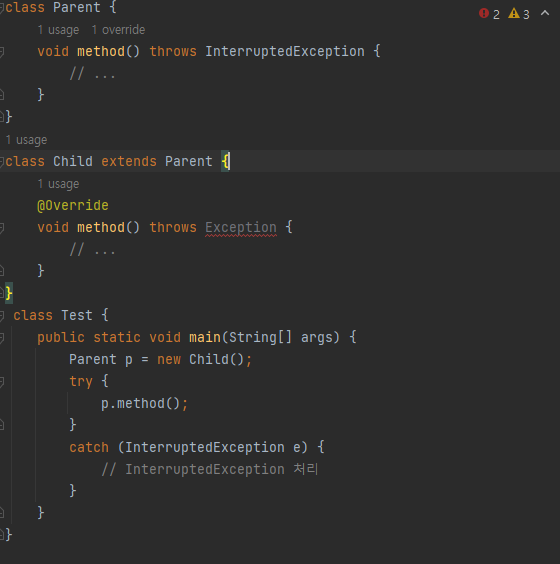Viewport: 560px width, 564px height.
Task: Fold the Test class declaration
Action: [x=2, y=316]
